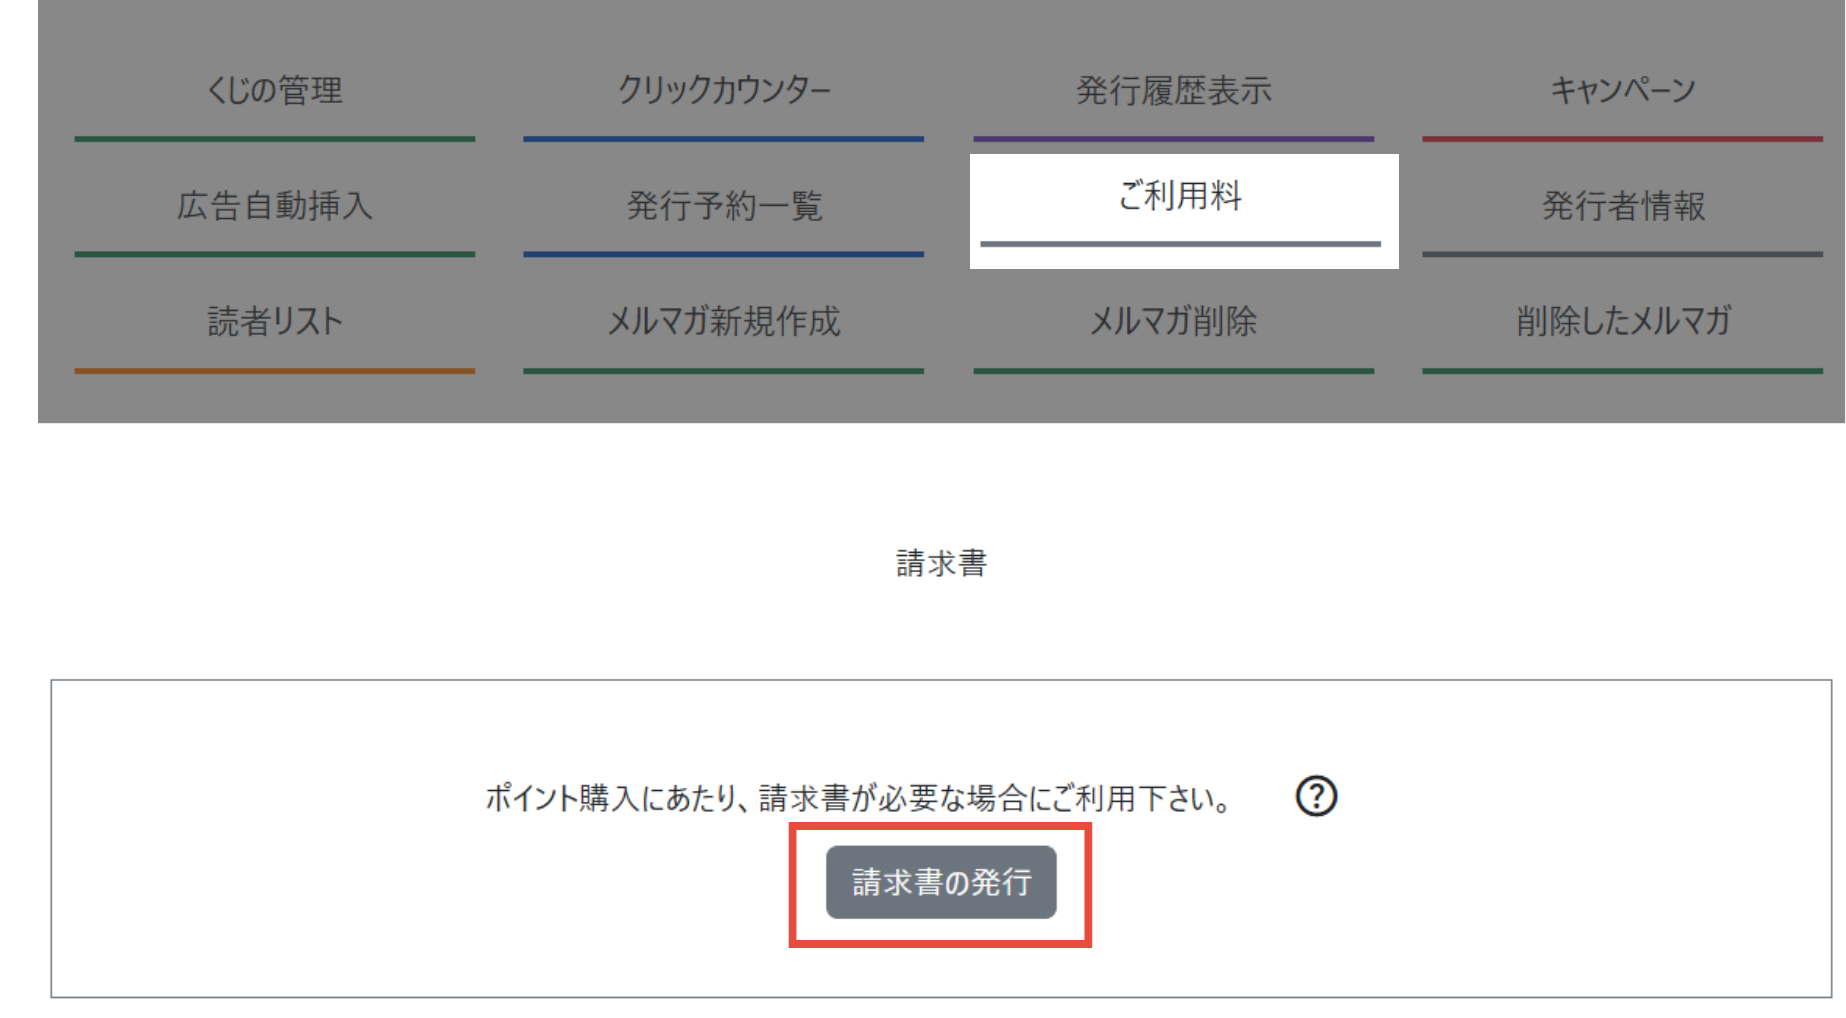Open the くじの管理 menu item

[x=274, y=90]
